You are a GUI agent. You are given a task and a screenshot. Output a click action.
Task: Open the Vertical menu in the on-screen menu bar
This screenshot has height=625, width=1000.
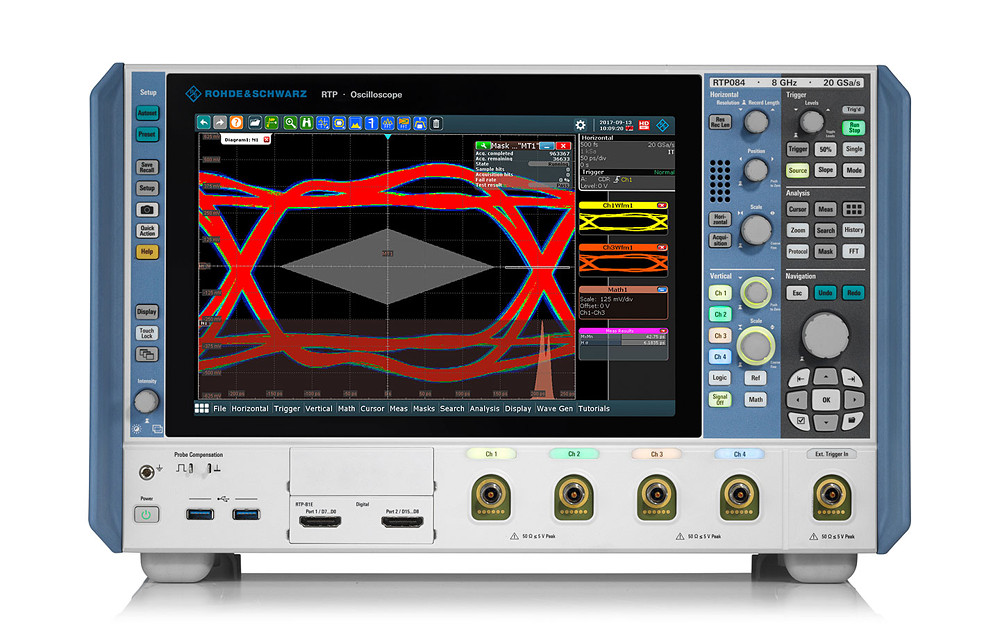click(319, 409)
